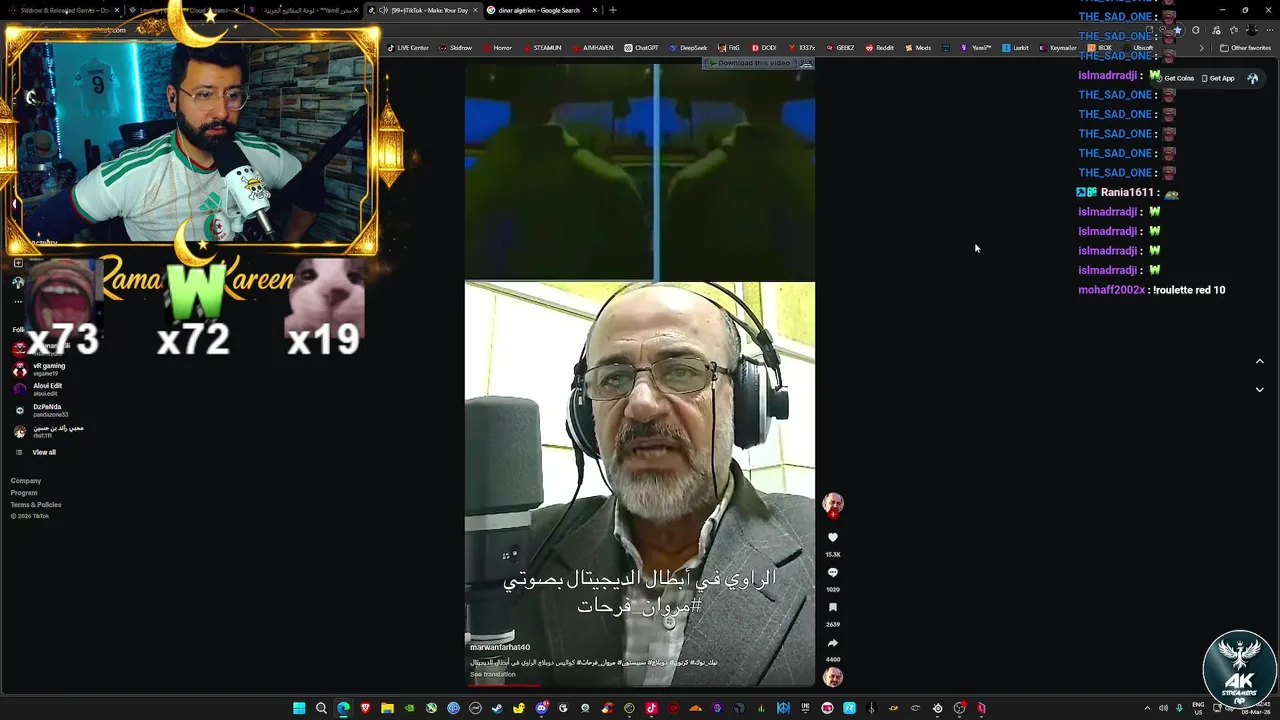This screenshot has height=720, width=1280.
Task: Expand the Terms & Policies footer section
Action: tap(36, 505)
